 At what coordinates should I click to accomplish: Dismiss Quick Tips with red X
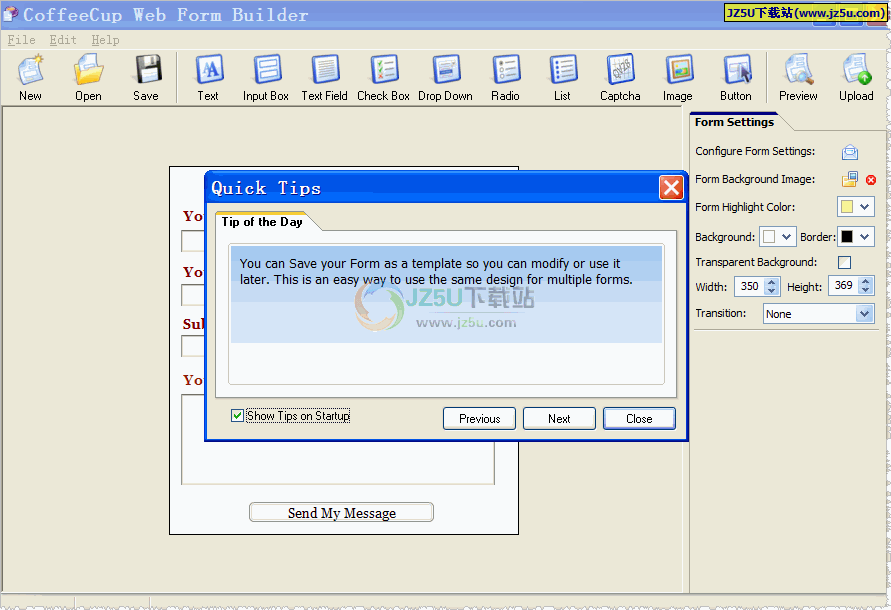pos(671,188)
